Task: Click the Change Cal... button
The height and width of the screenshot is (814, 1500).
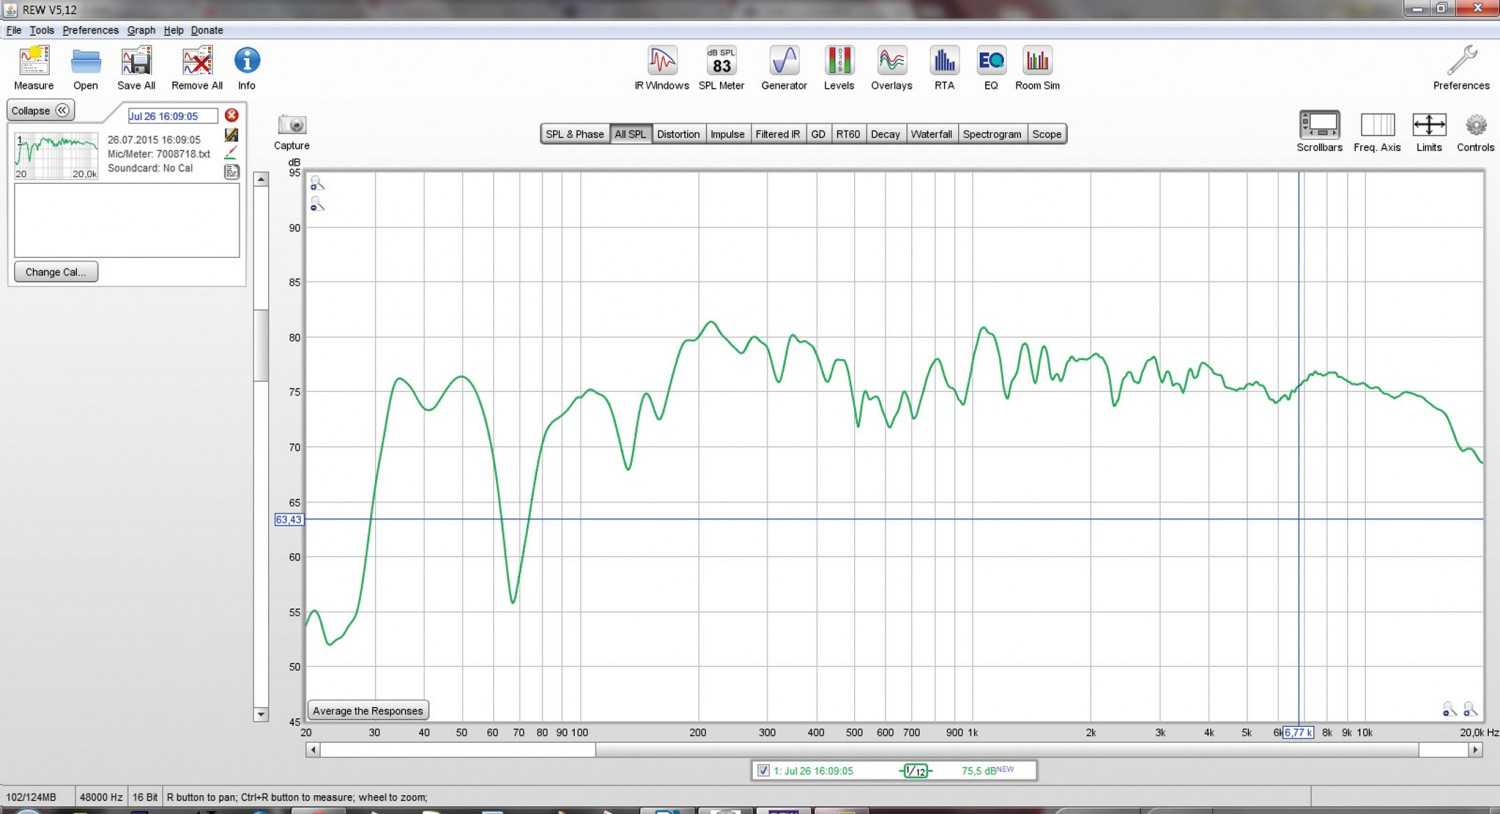Action: click(56, 272)
